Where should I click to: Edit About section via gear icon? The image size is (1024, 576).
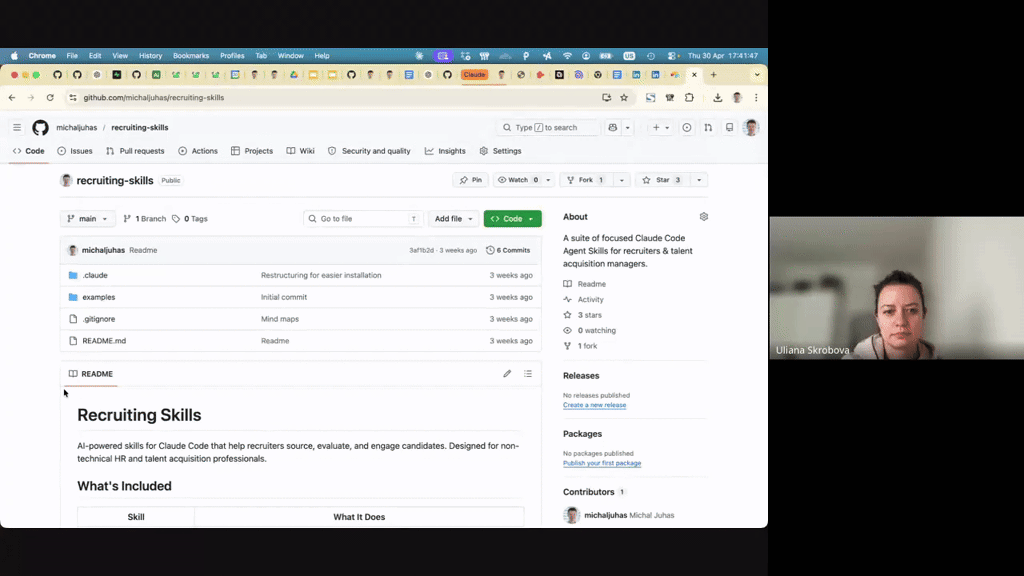(x=703, y=216)
